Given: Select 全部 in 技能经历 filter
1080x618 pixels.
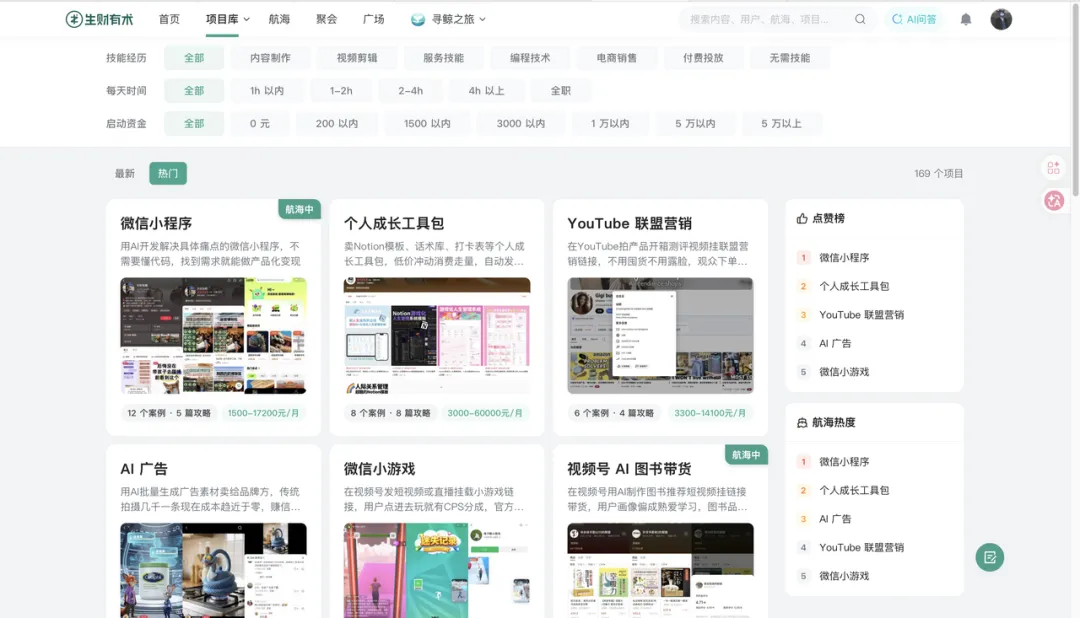Looking at the screenshot, I should click(194, 58).
